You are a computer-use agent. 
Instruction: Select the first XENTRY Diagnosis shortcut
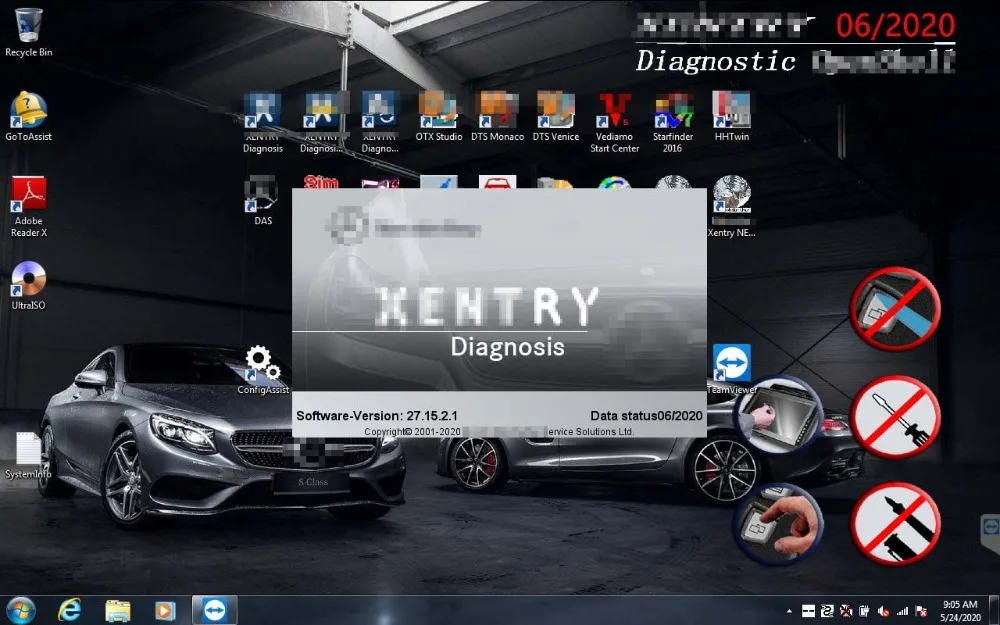pos(263,122)
